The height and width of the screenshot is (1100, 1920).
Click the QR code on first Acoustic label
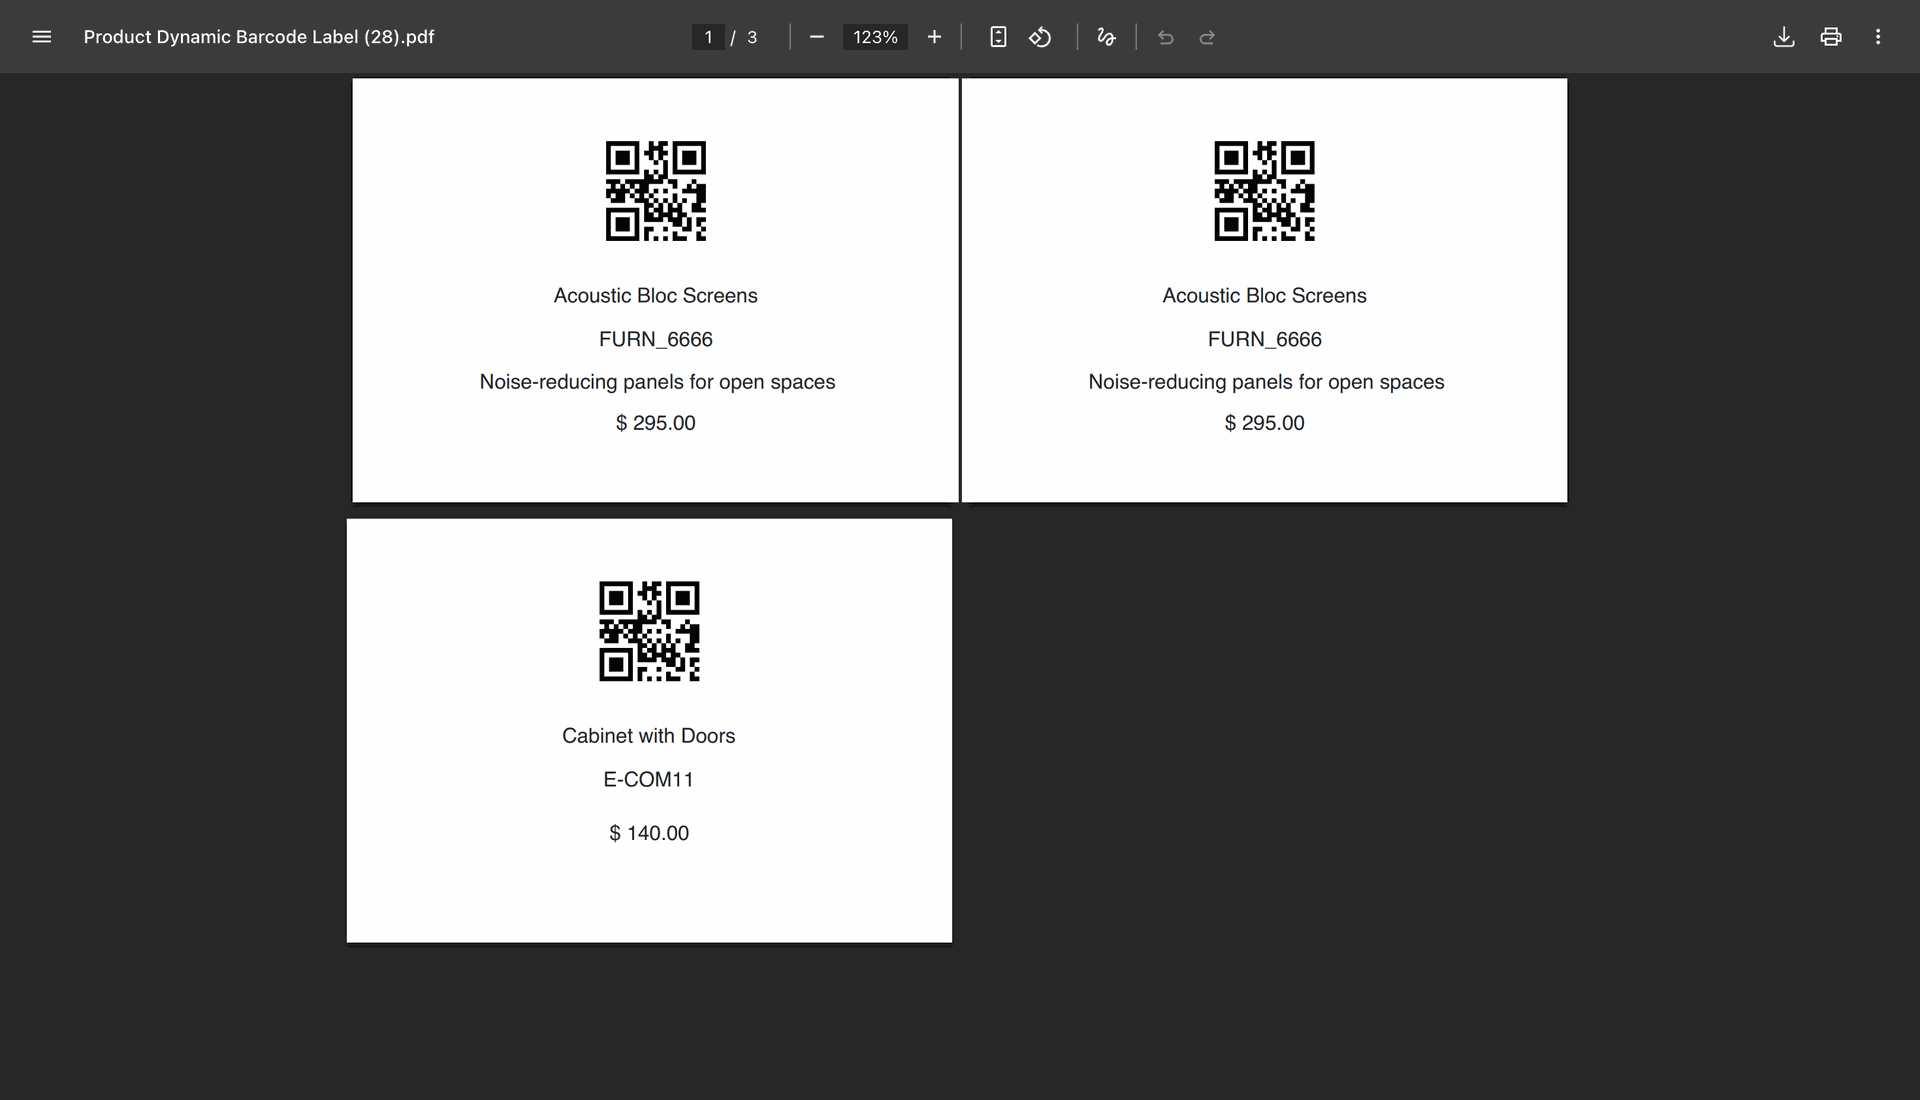pyautogui.click(x=656, y=191)
